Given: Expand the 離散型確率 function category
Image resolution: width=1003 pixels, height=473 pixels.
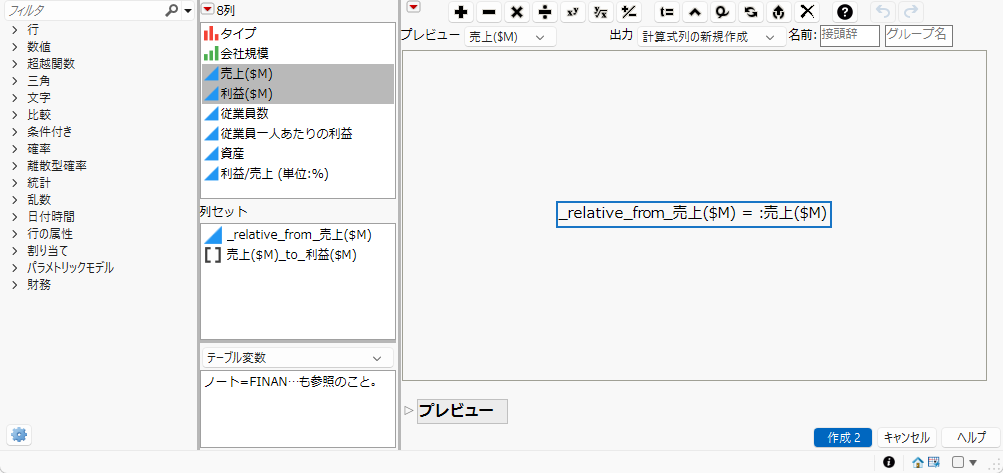Looking at the screenshot, I should [x=15, y=166].
